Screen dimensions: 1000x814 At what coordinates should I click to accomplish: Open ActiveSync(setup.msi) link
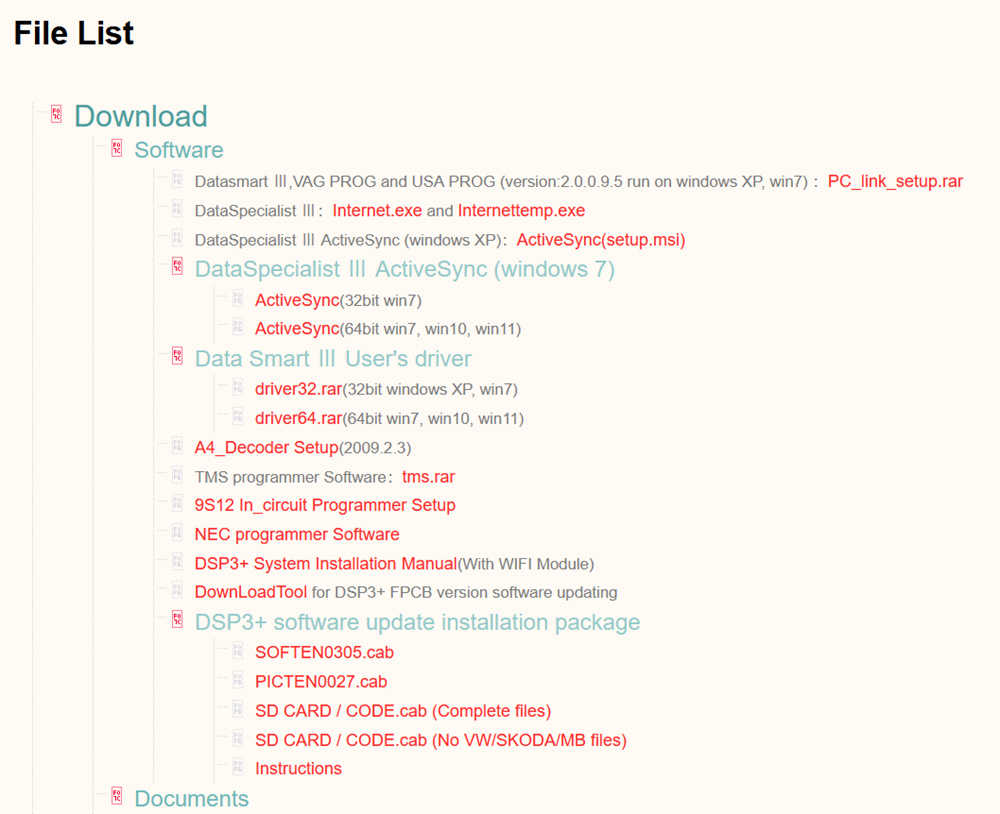pos(600,240)
